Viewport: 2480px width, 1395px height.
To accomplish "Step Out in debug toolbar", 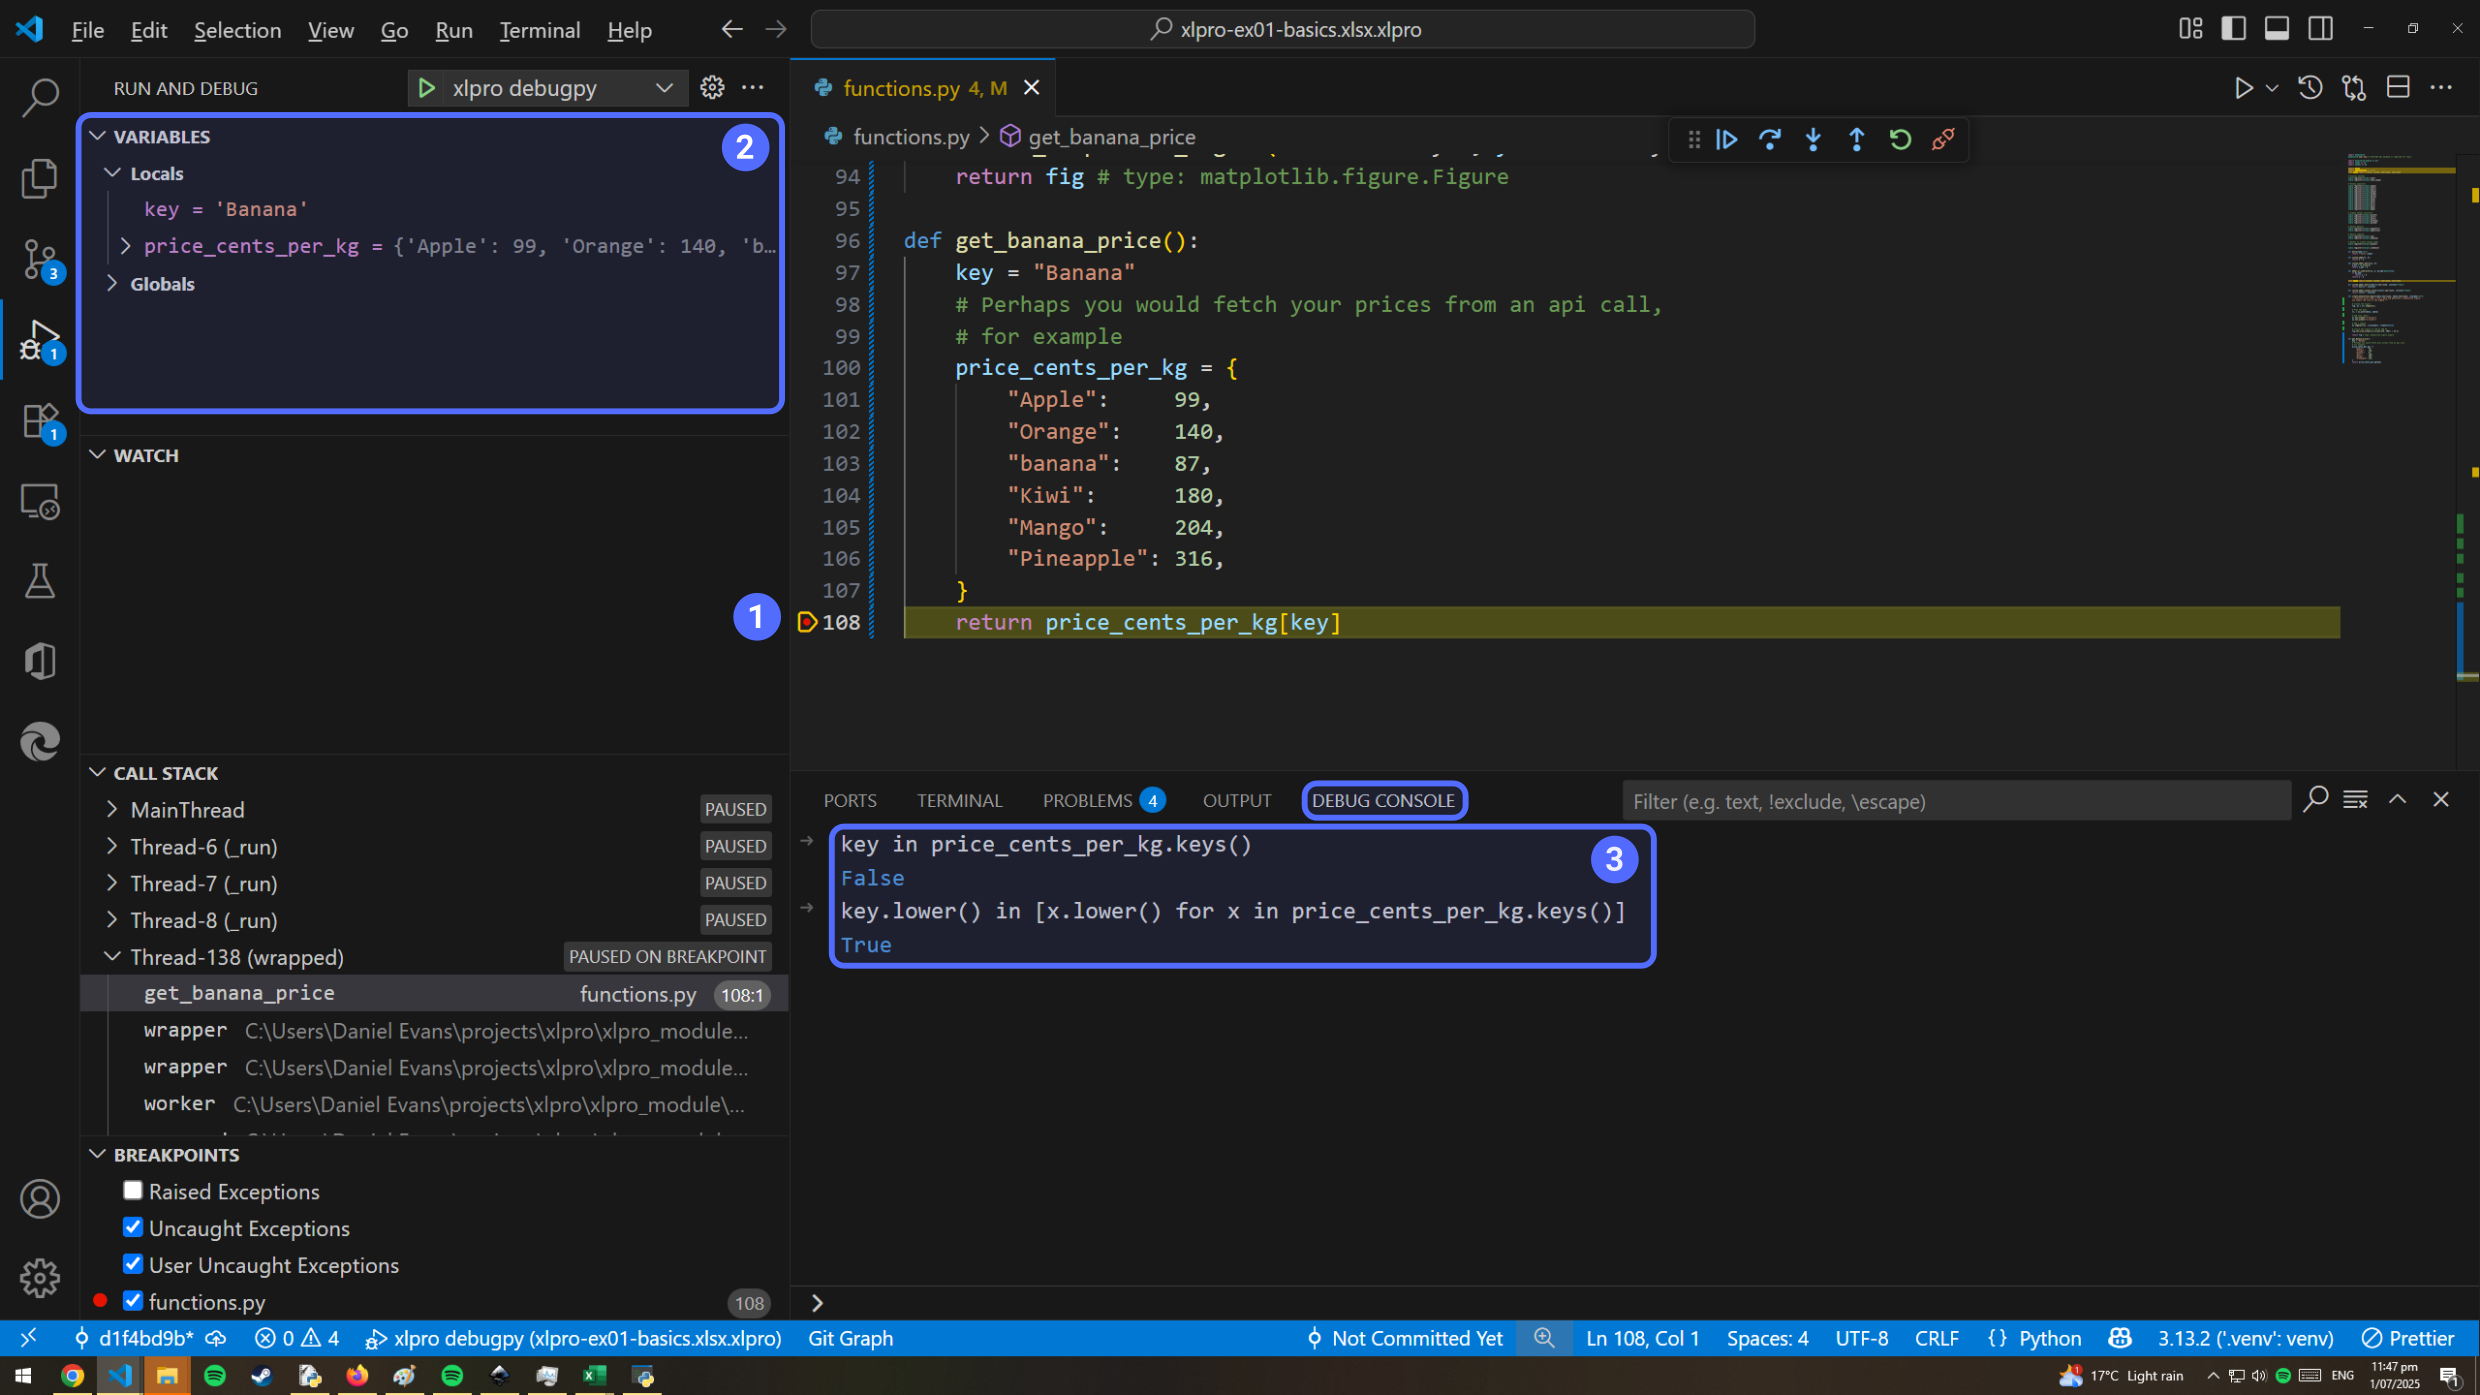I will (x=1856, y=139).
